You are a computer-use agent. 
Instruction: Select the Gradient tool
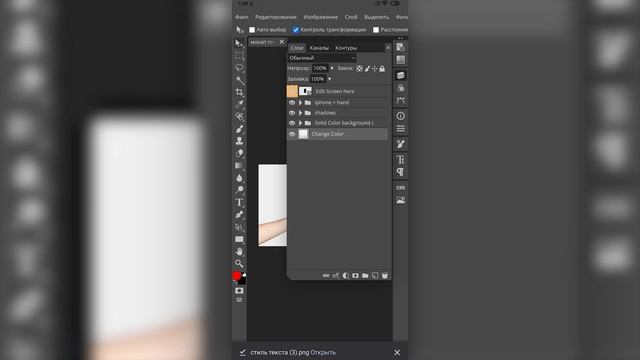point(239,166)
